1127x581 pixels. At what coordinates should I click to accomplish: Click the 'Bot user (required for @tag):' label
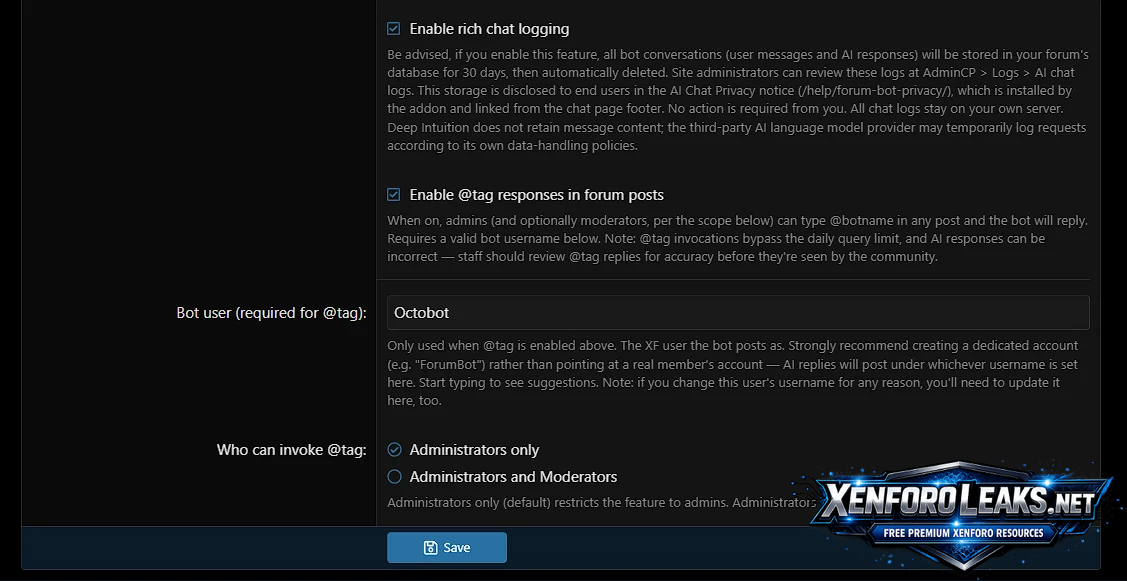pos(271,313)
